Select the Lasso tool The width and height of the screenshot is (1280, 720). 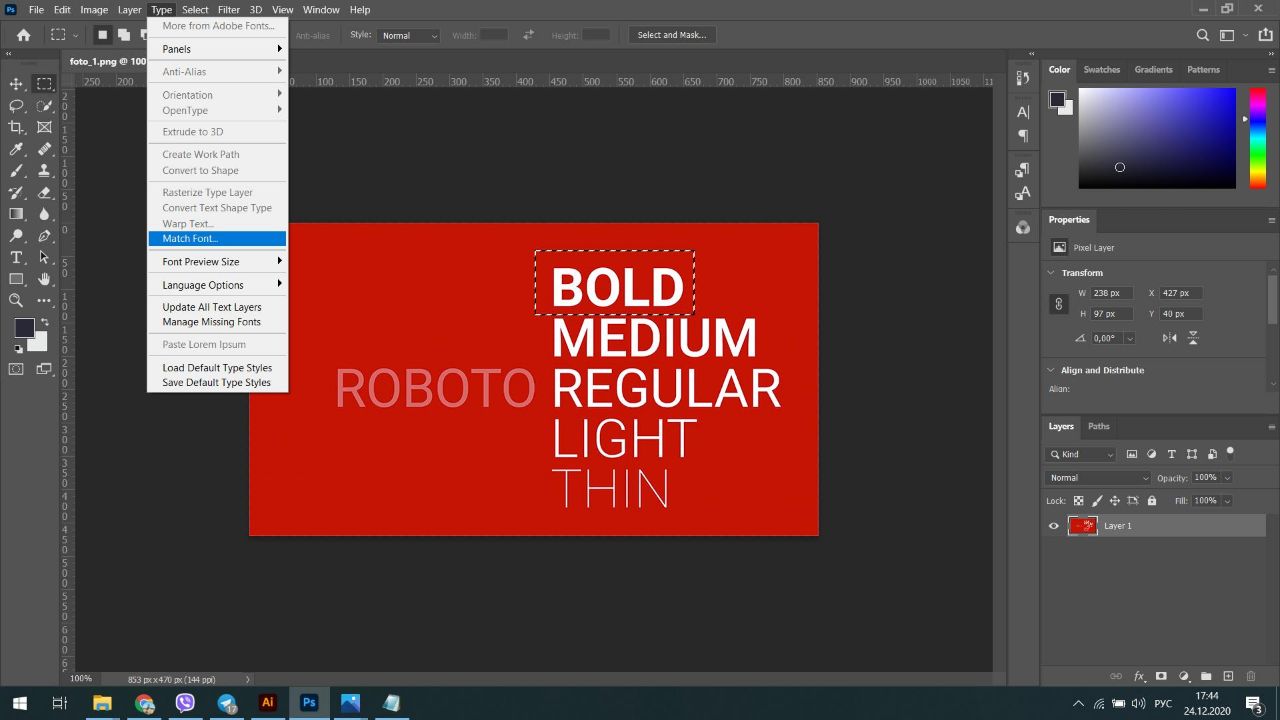pos(16,106)
